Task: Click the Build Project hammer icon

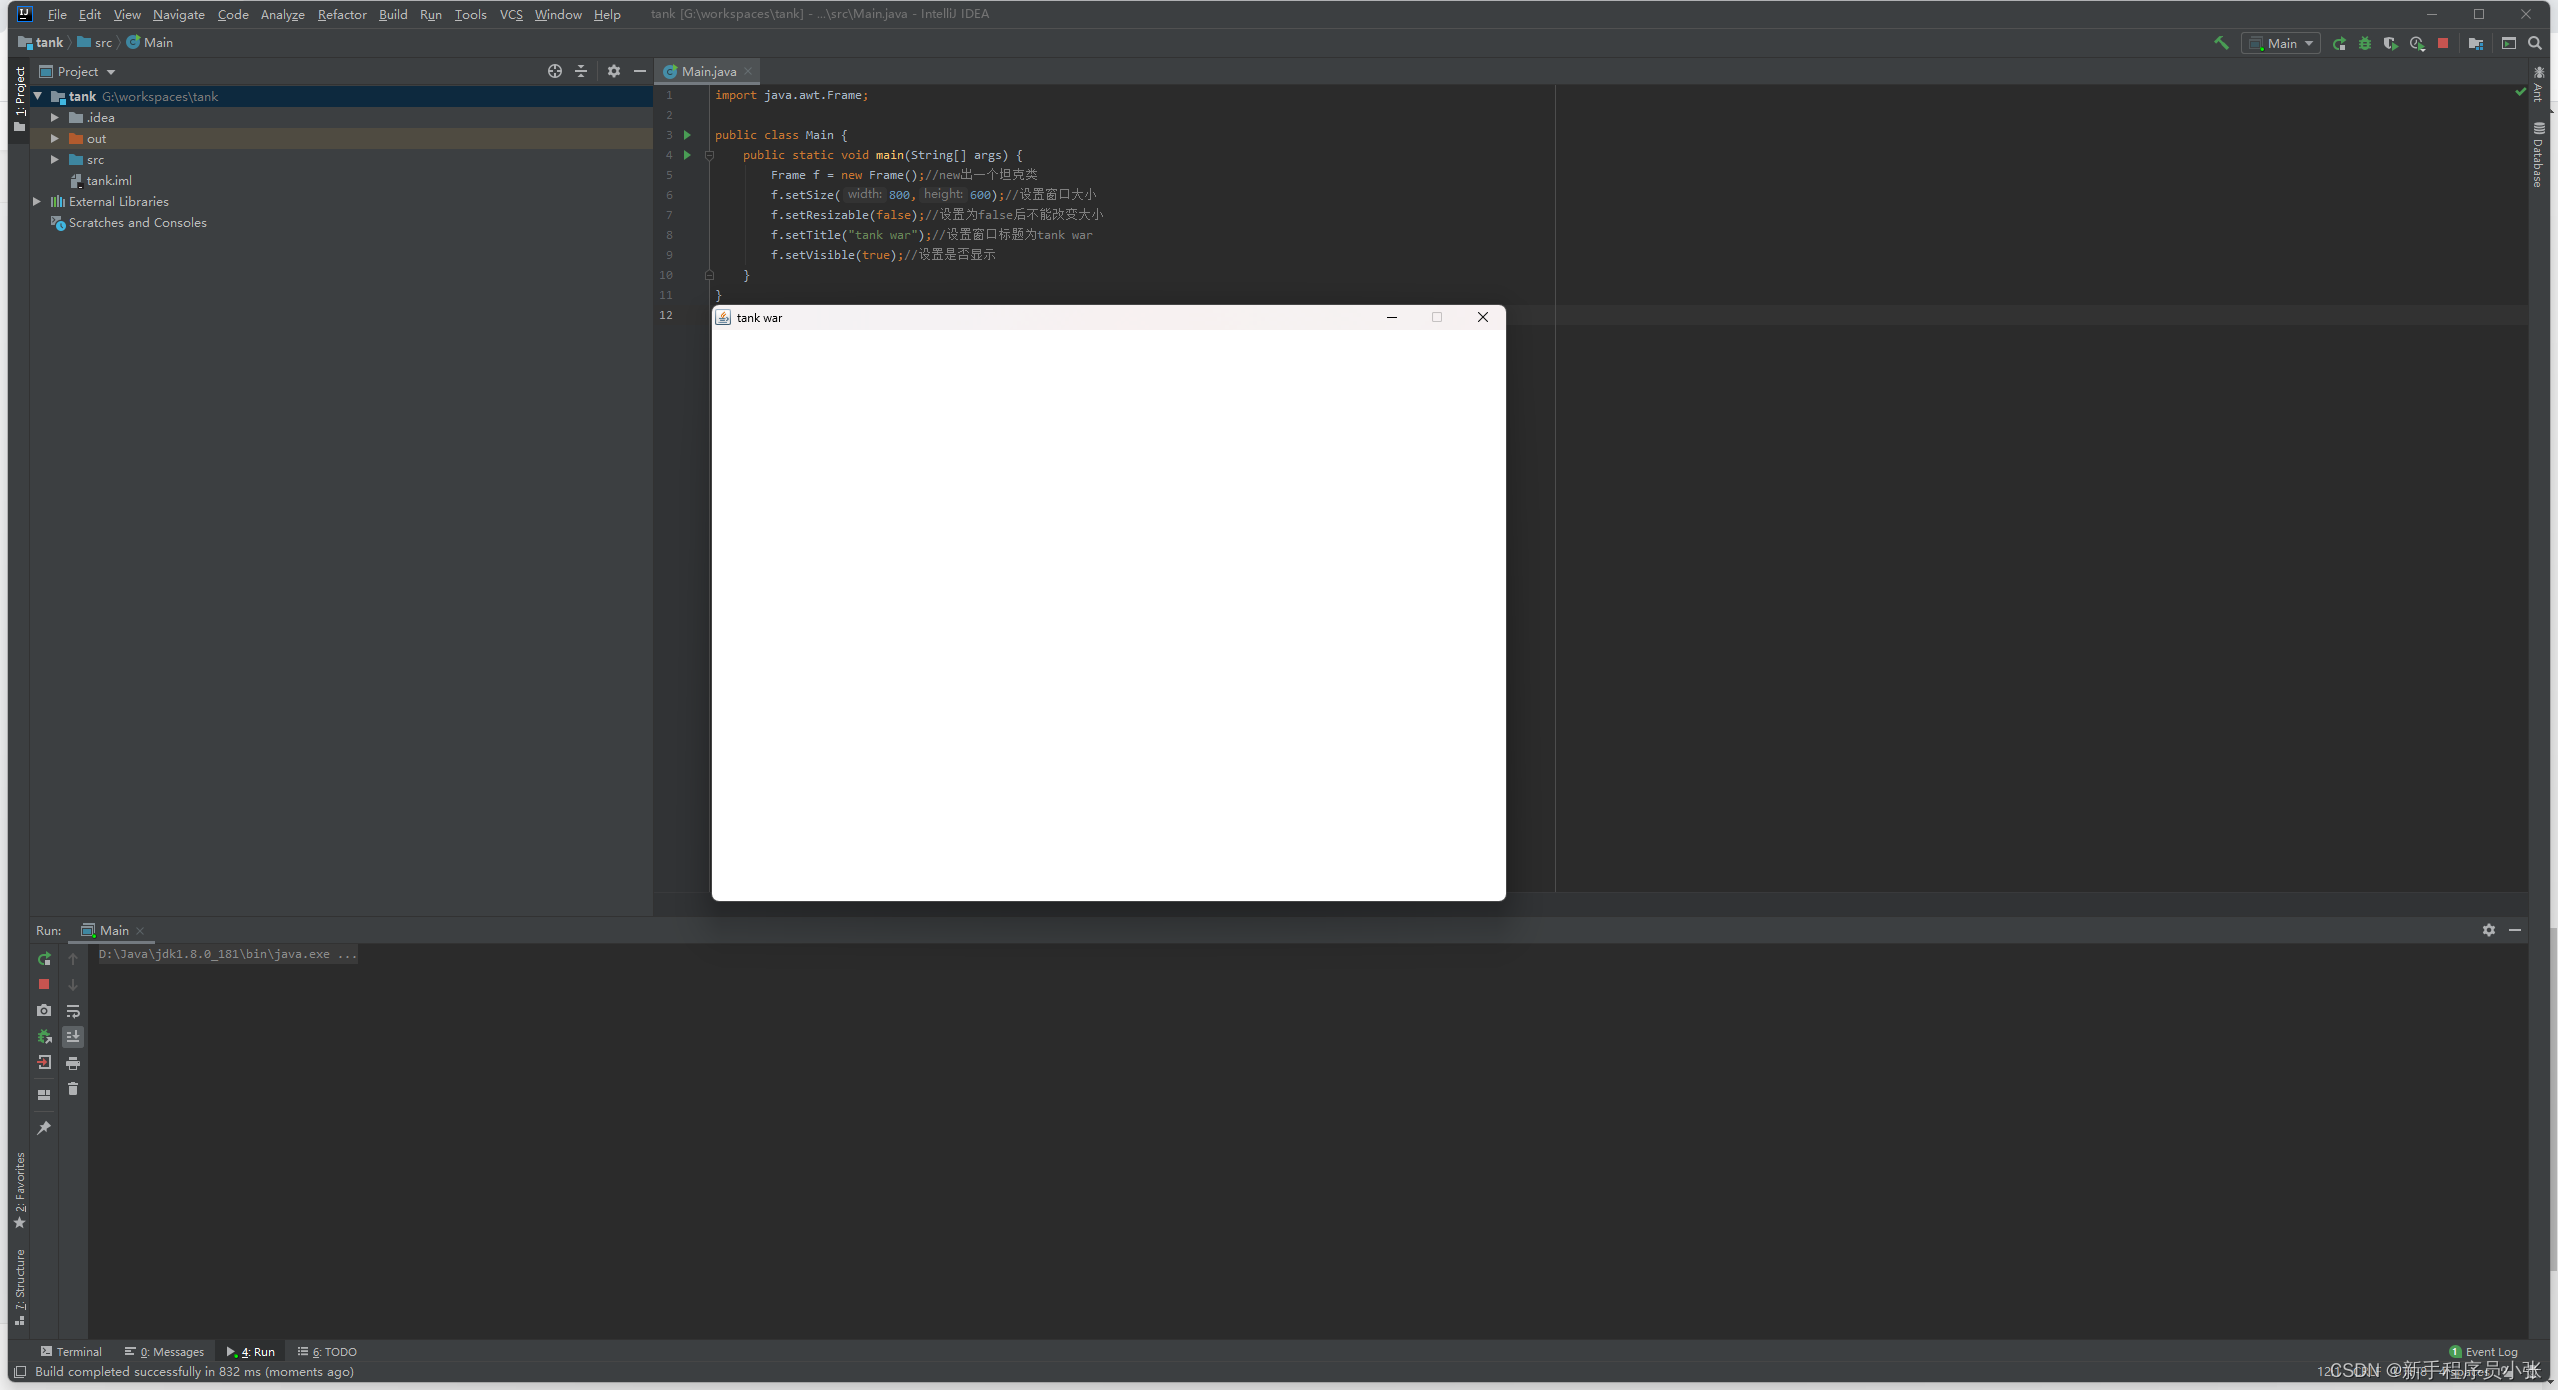Action: (2221, 43)
